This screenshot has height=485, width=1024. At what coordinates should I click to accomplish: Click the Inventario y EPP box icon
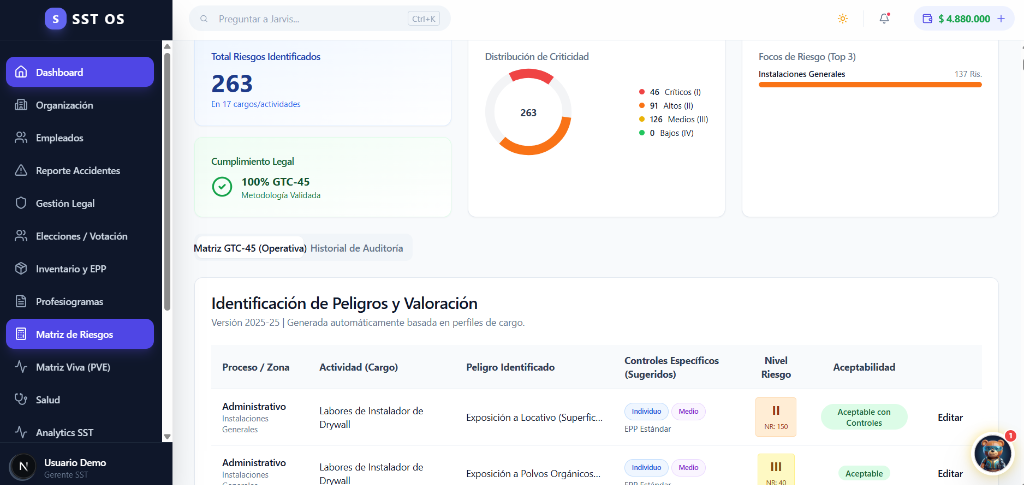[x=21, y=268]
